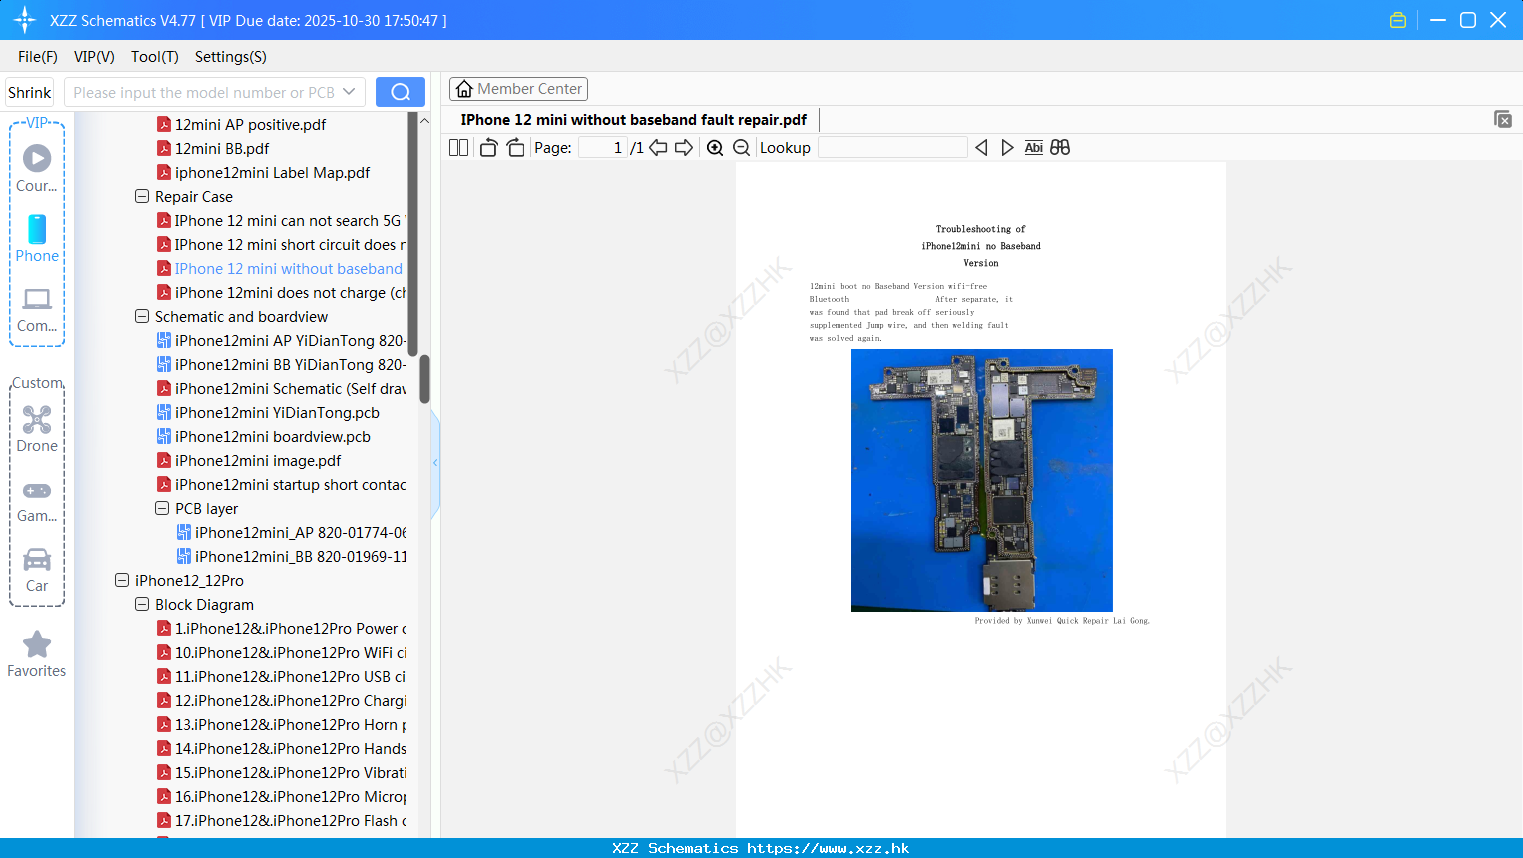Go to previous page arrow

658,147
